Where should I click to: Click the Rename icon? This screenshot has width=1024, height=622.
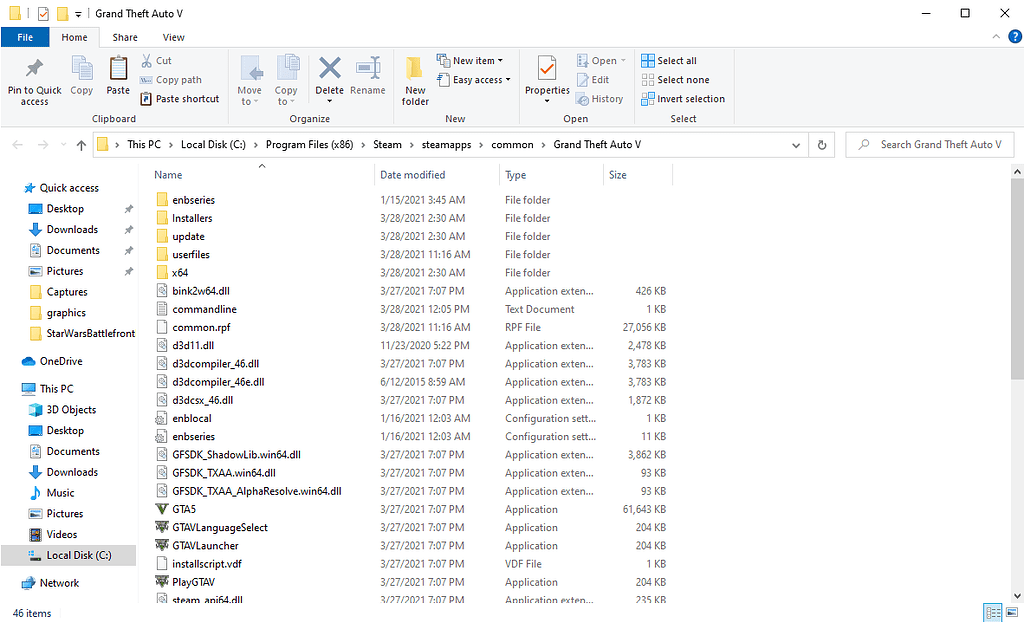pyautogui.click(x=368, y=80)
